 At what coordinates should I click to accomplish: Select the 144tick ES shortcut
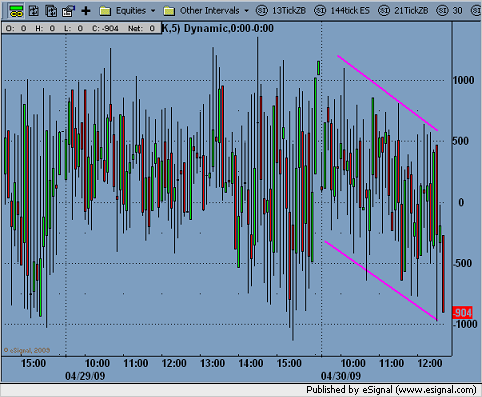tap(350, 11)
